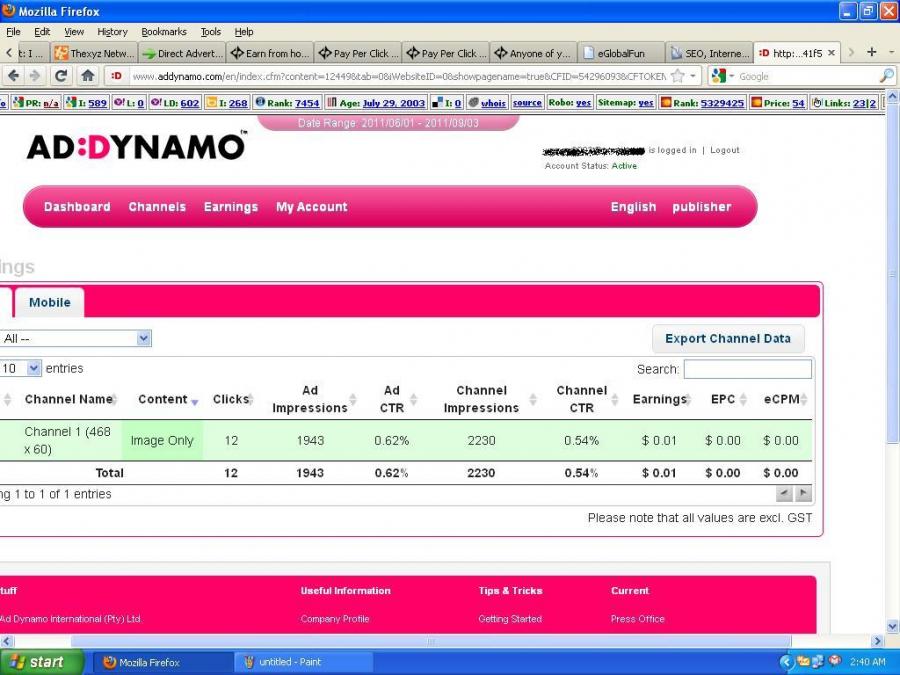Open the browser Home page icon
Screen dimensions: 900x675
pyautogui.click(x=87, y=76)
